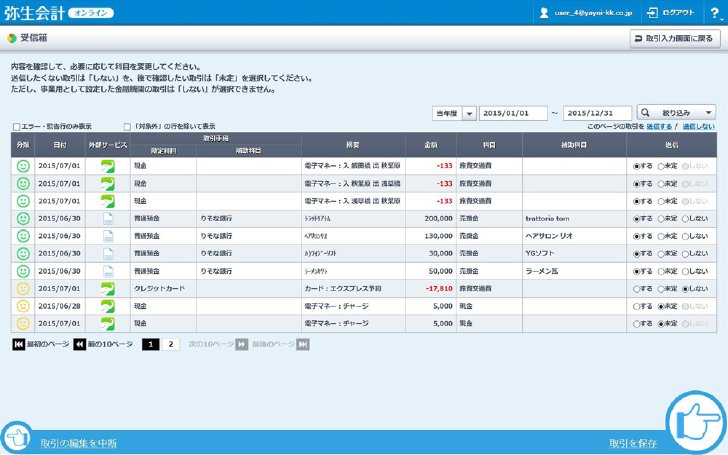Click the logout door-arrow icon
Viewport: 728px width, 455px height.
pyautogui.click(x=652, y=13)
